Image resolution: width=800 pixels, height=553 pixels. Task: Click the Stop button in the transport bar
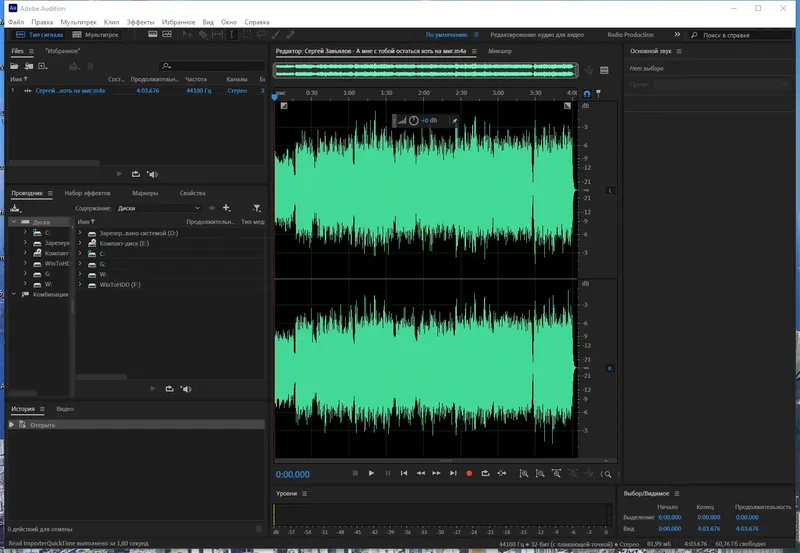tap(355, 473)
